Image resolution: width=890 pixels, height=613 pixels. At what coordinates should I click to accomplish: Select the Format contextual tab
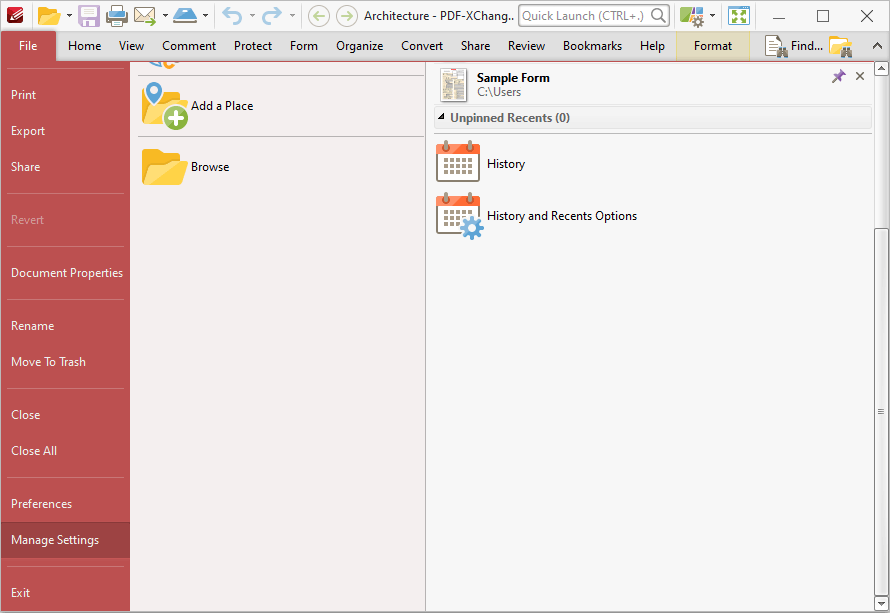(x=713, y=46)
